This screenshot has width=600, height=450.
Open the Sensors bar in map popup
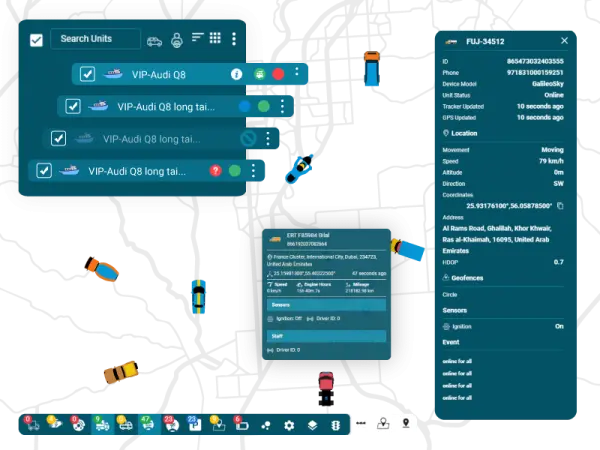[x=326, y=305]
